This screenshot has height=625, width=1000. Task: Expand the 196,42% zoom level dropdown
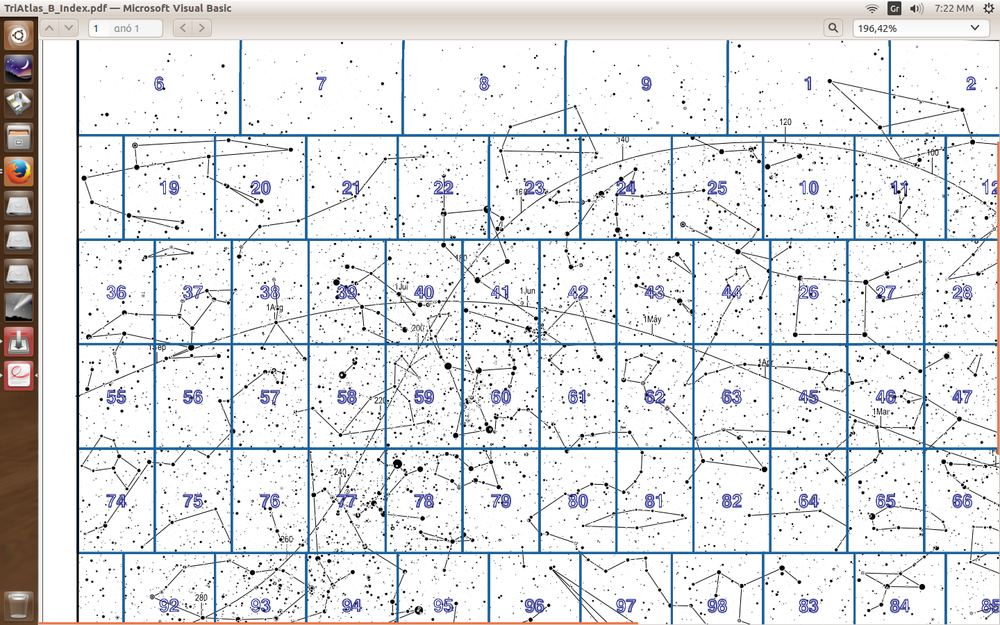(919, 28)
